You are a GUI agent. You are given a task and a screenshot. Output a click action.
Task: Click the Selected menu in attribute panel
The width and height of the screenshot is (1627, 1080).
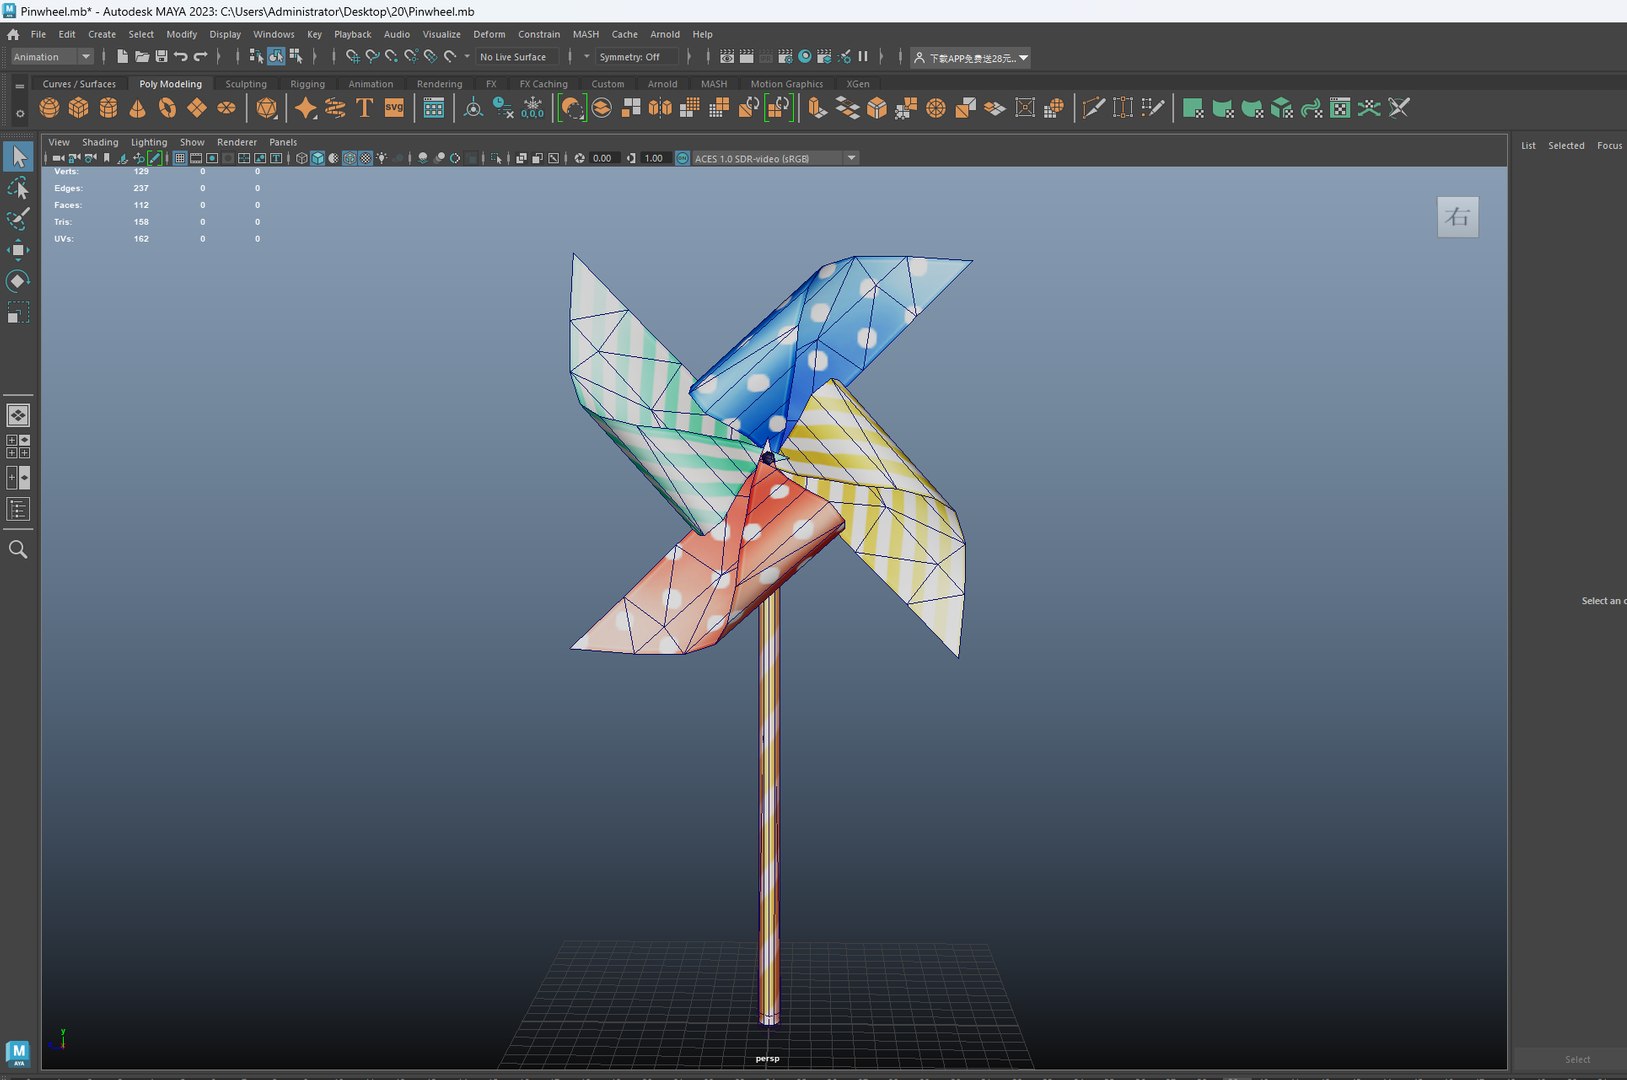[x=1566, y=146]
